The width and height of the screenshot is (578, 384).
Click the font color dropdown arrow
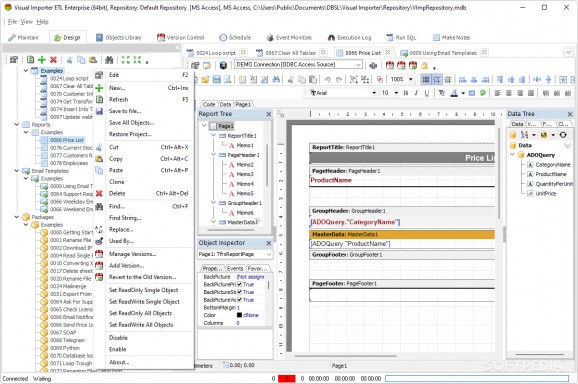463,93
